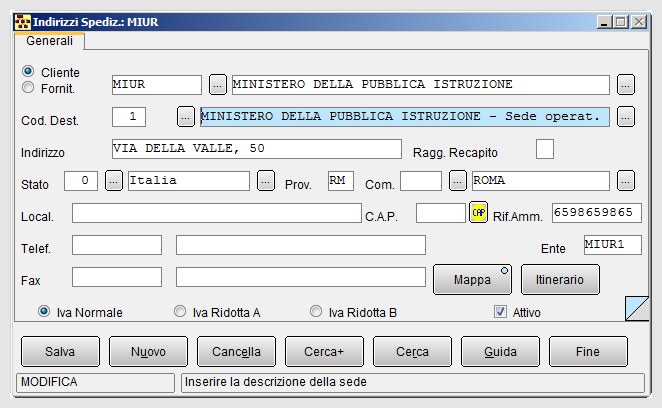Toggle the Attivo checkbox
Screen dimensions: 662x408
point(500,312)
